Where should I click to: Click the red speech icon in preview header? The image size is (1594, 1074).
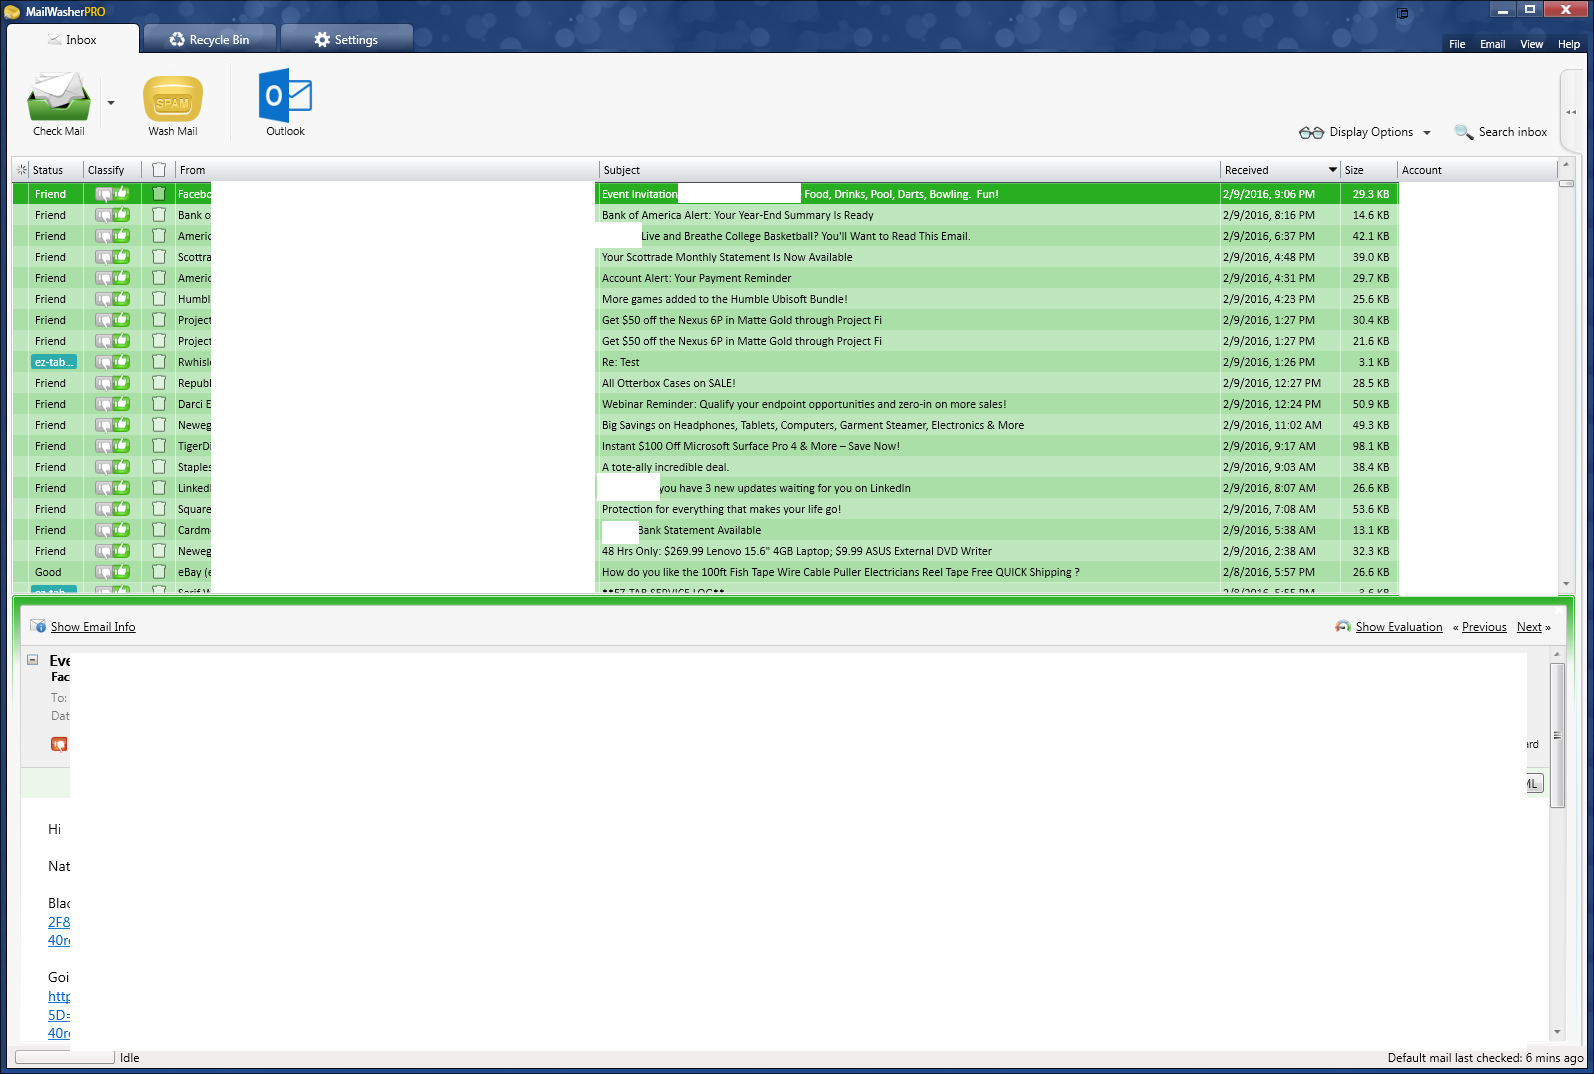(x=59, y=744)
